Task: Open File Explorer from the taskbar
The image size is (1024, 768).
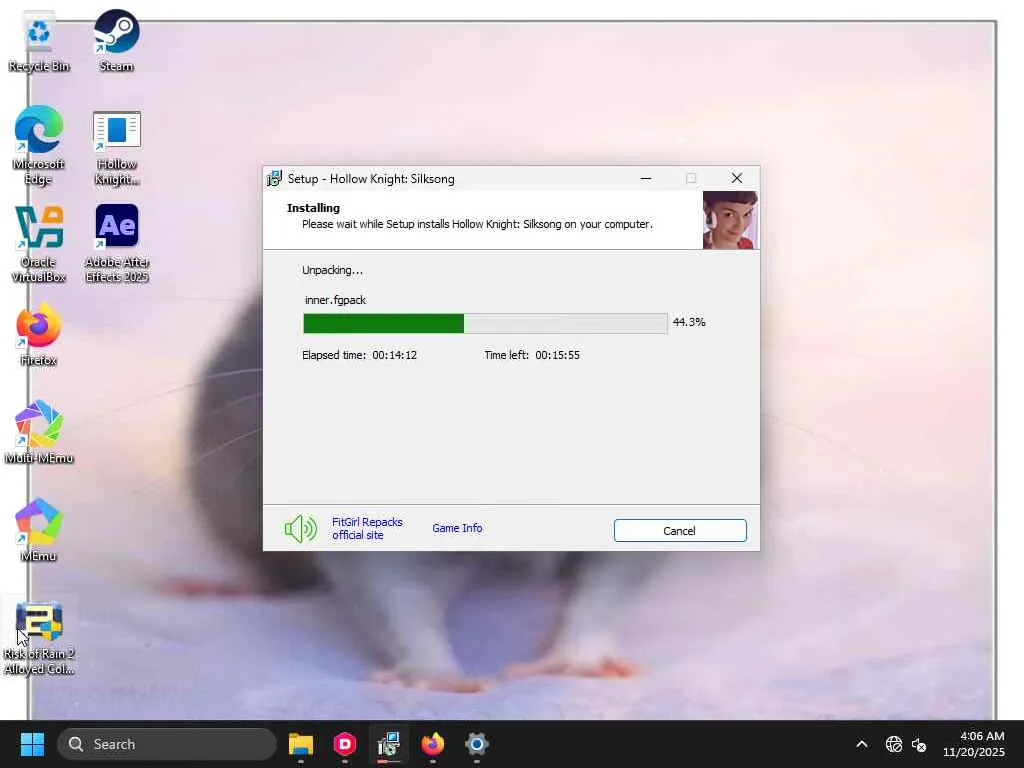Action: click(301, 744)
